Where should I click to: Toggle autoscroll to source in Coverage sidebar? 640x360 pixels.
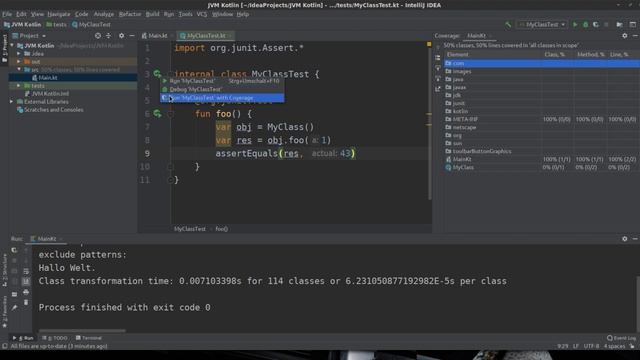tap(438, 68)
